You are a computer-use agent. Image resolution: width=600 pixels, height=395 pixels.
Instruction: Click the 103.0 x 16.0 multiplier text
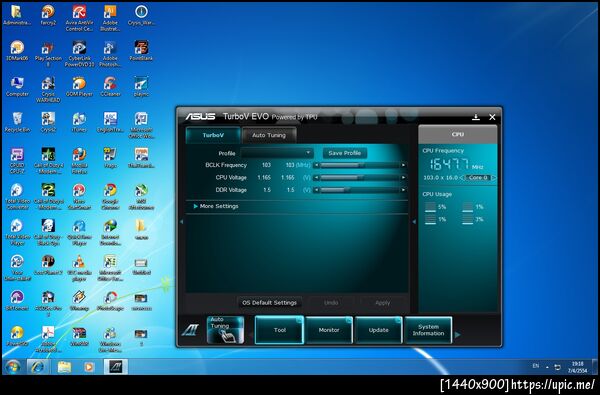440,178
